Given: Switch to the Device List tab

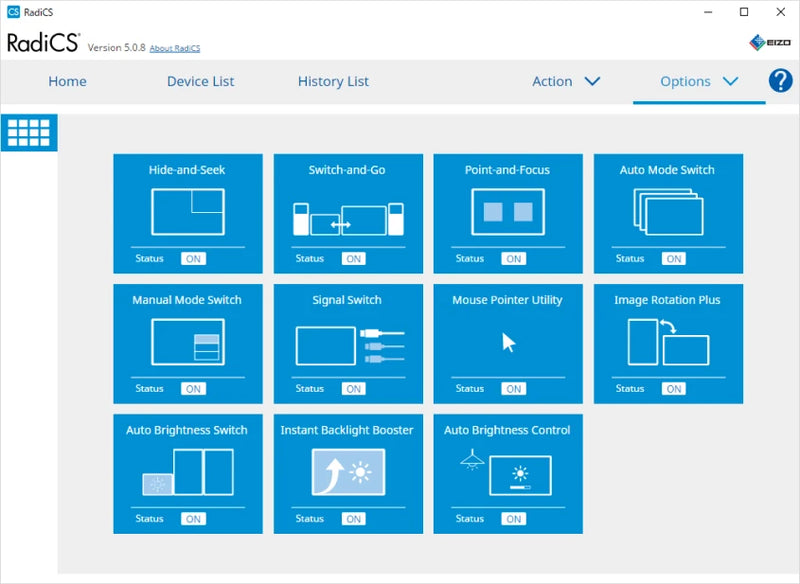Looking at the screenshot, I should tap(200, 82).
